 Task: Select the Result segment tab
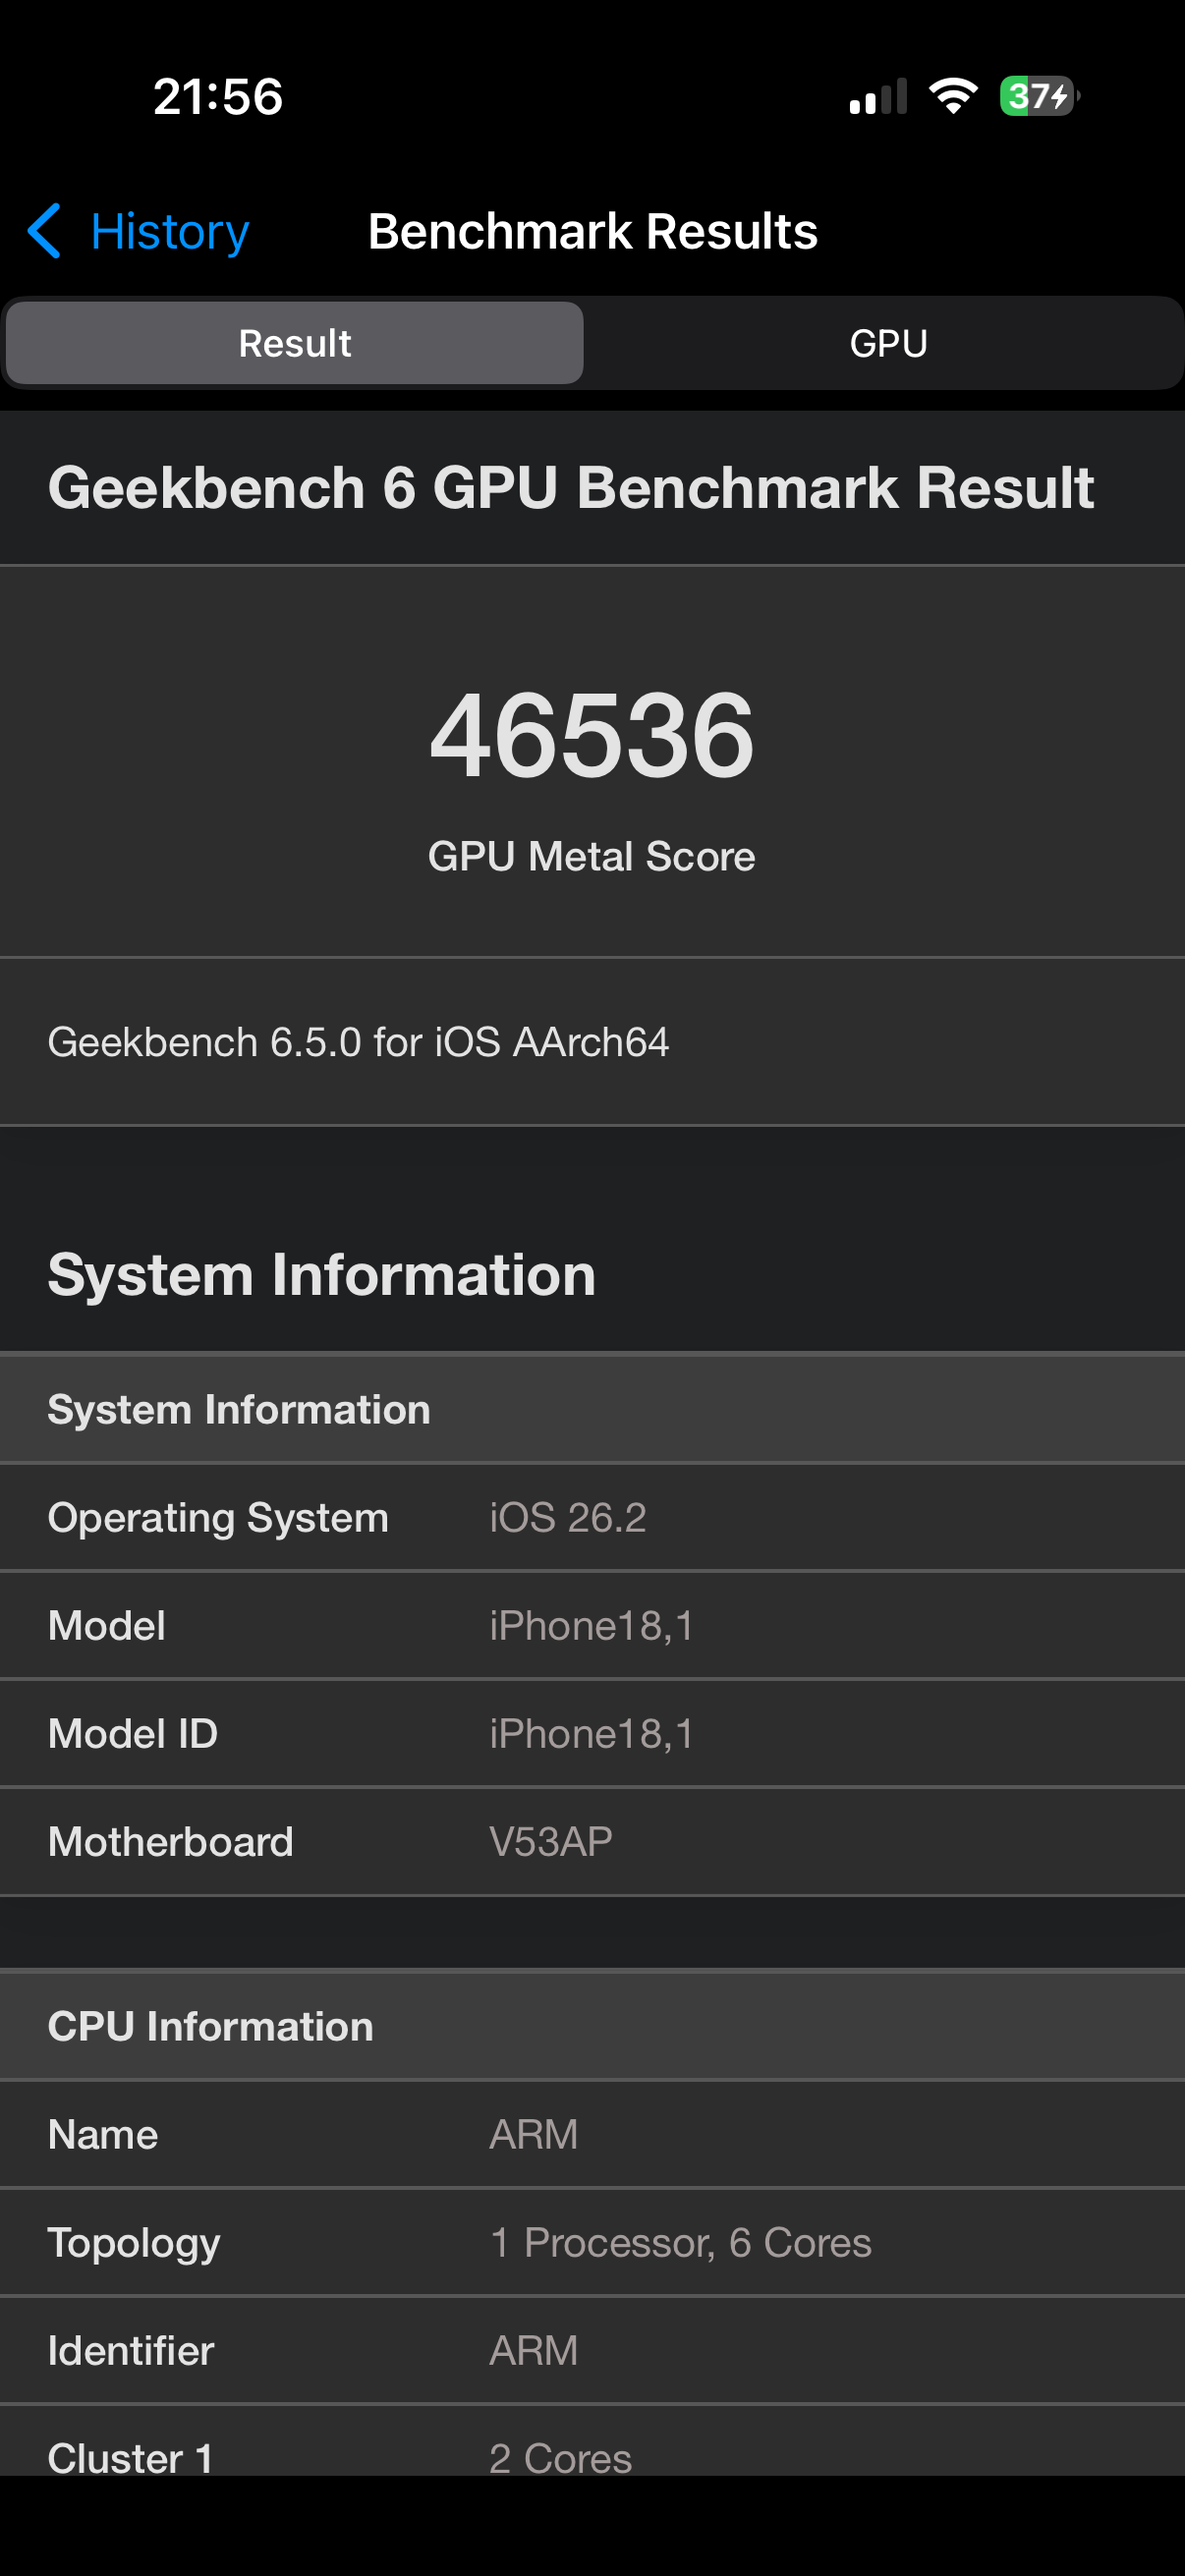click(x=295, y=343)
